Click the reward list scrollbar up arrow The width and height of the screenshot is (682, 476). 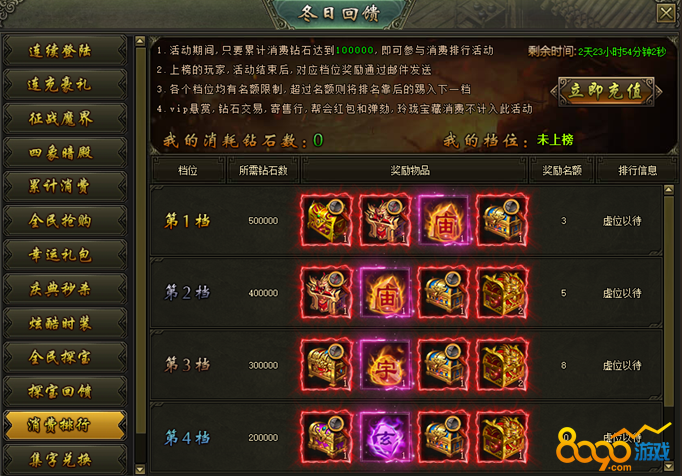tap(669, 190)
